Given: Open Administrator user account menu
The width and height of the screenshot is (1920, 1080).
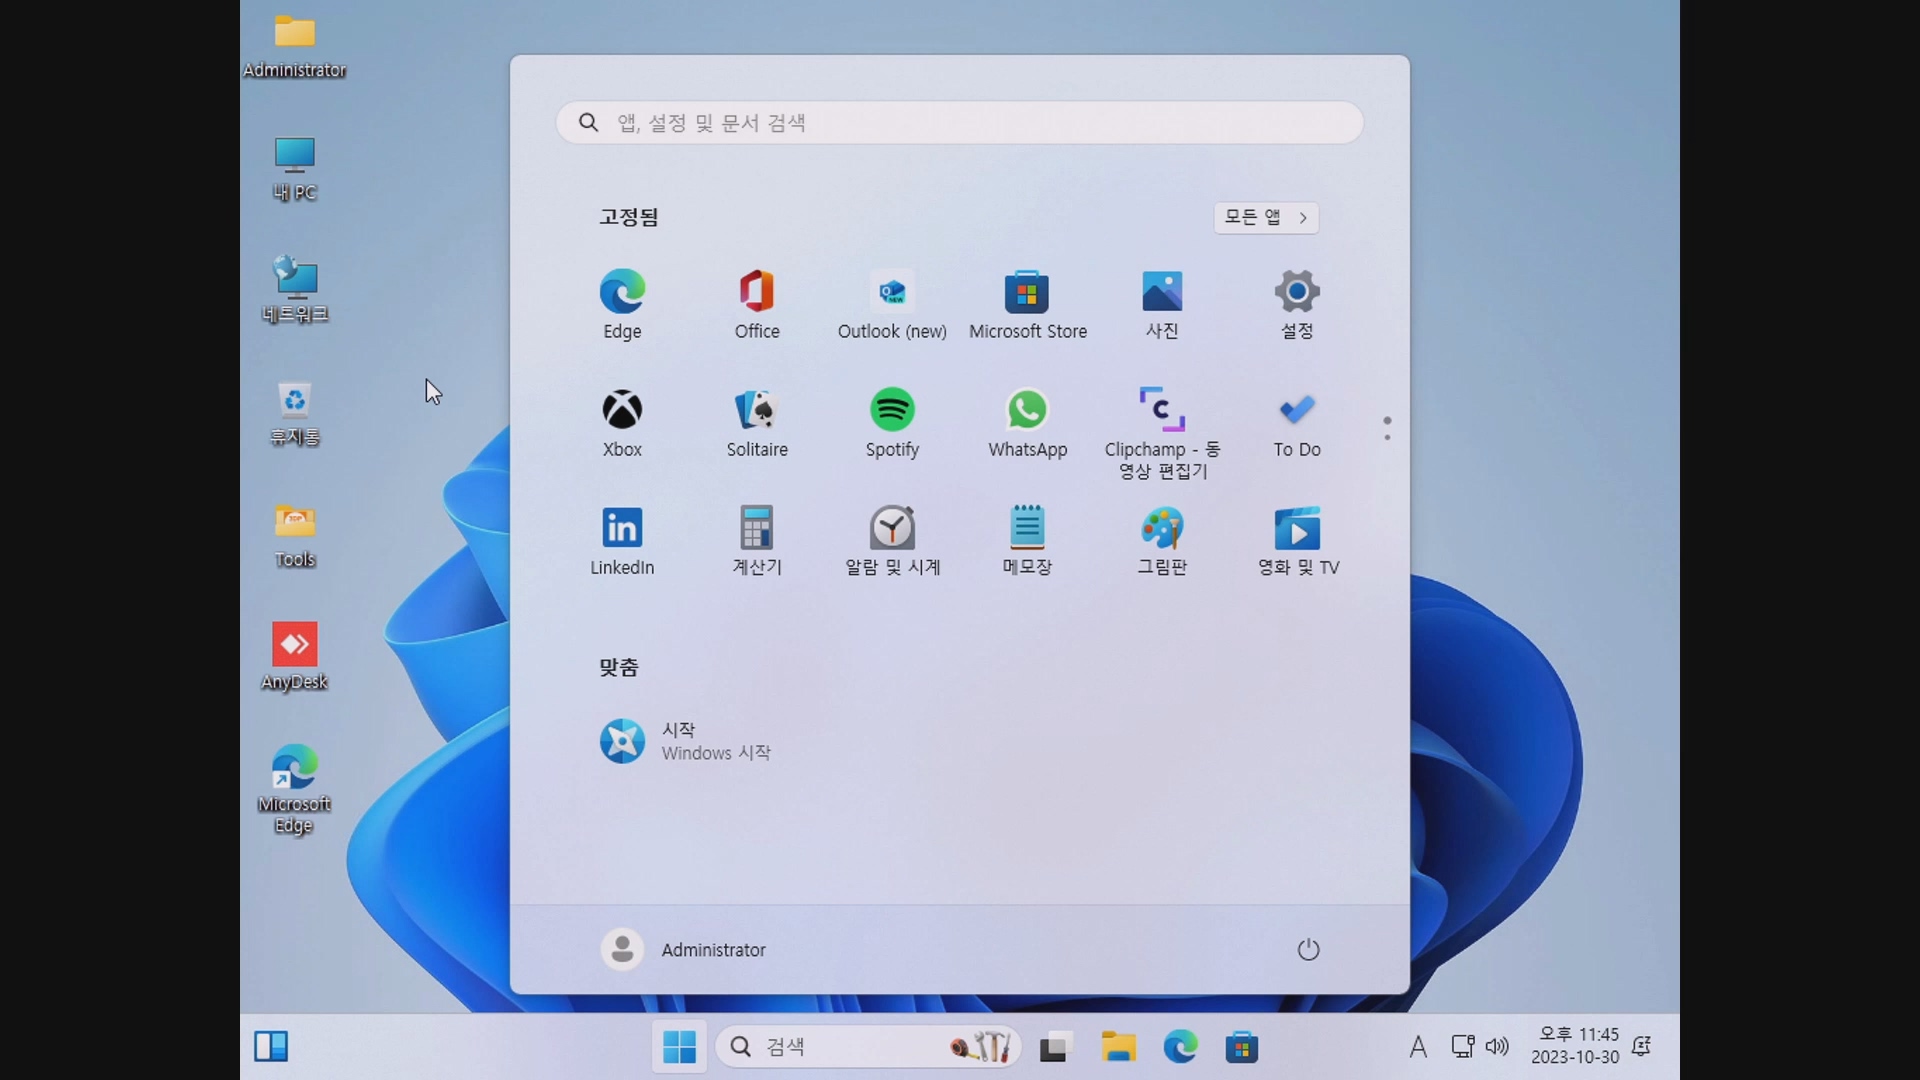Looking at the screenshot, I should click(684, 949).
